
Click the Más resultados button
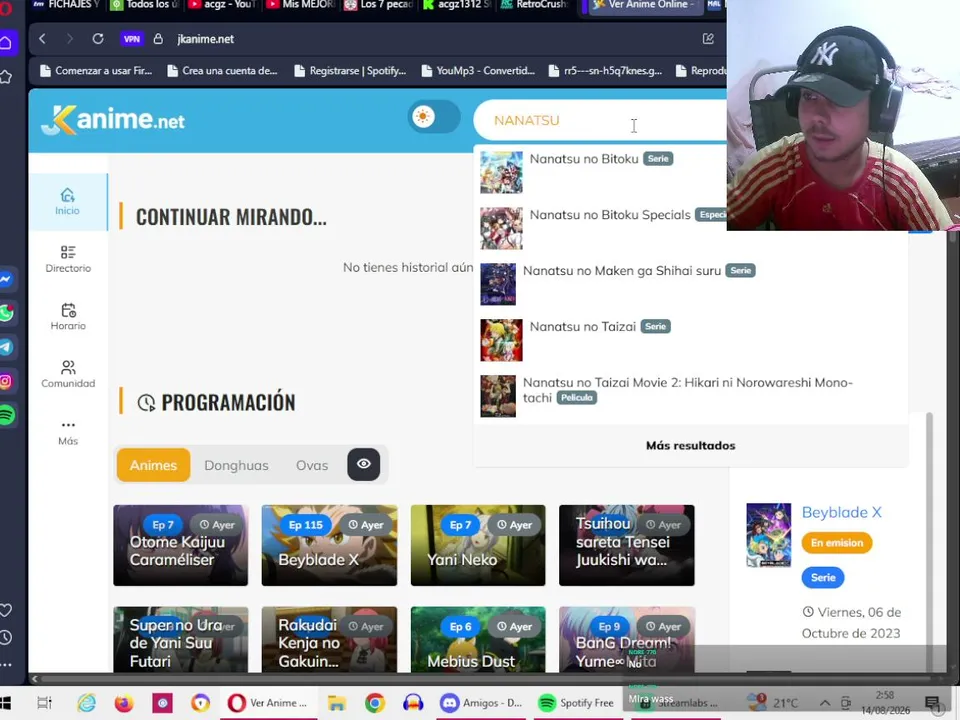point(691,446)
